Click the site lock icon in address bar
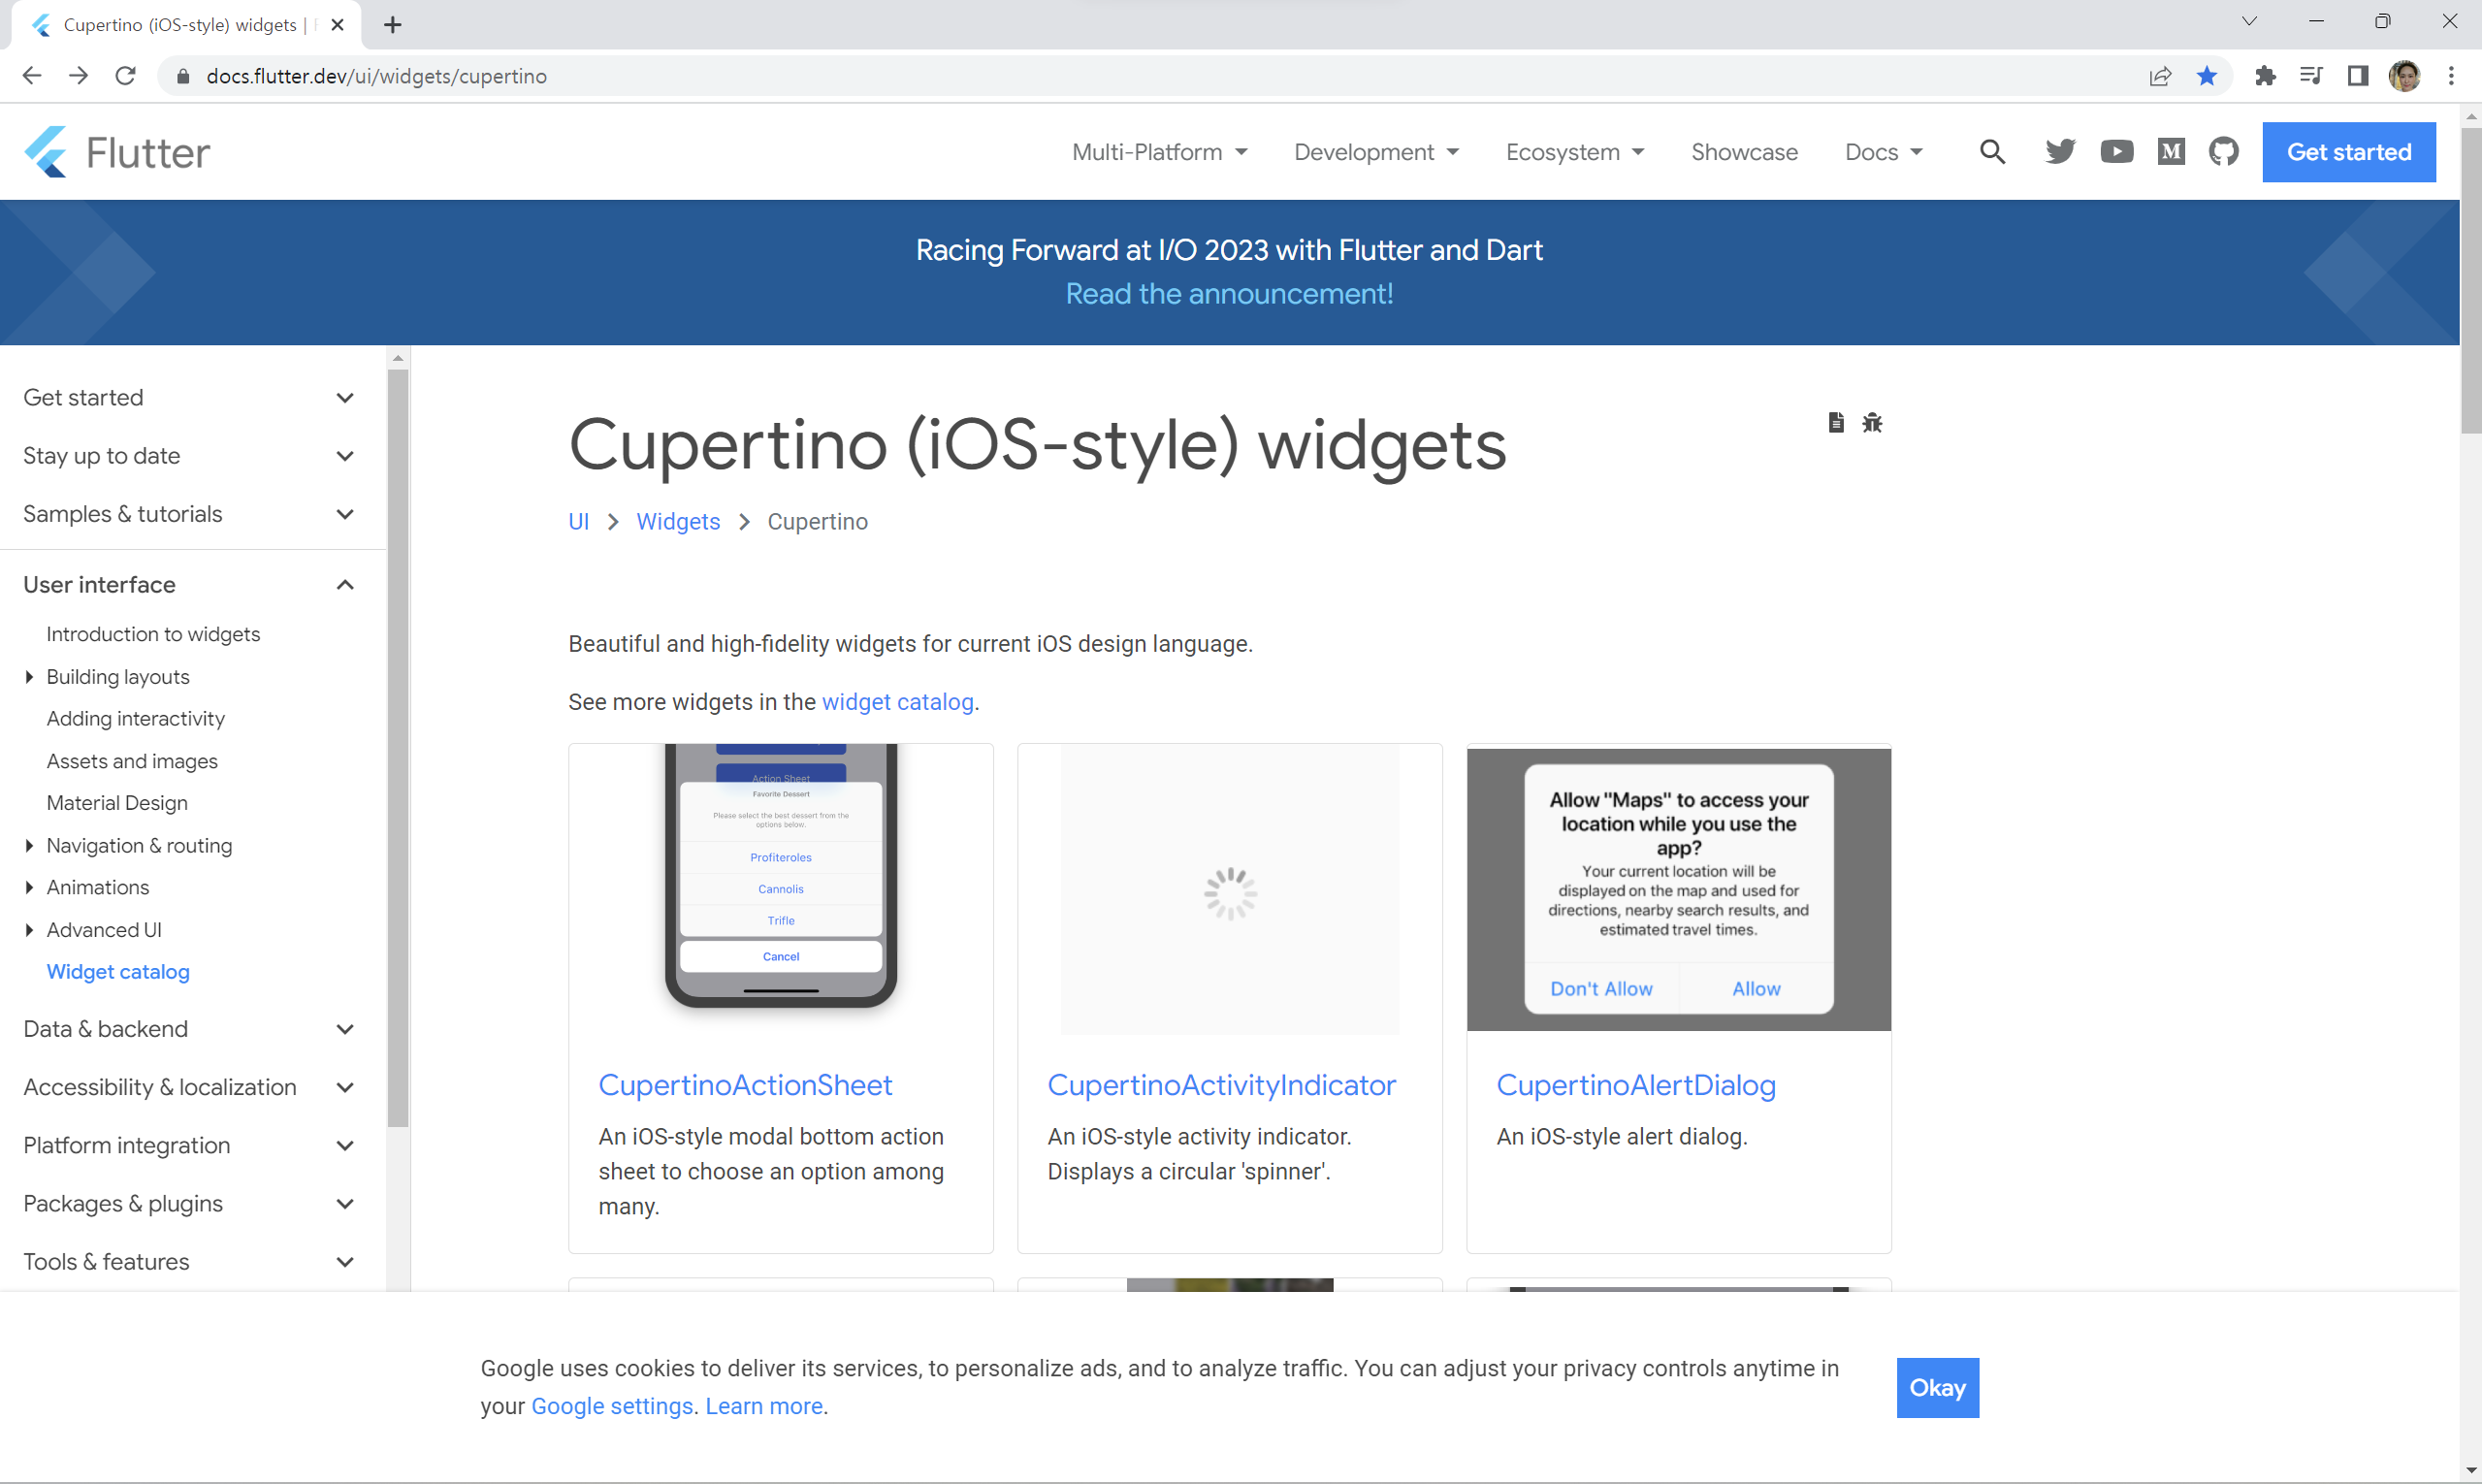This screenshot has width=2482, height=1484. (183, 76)
